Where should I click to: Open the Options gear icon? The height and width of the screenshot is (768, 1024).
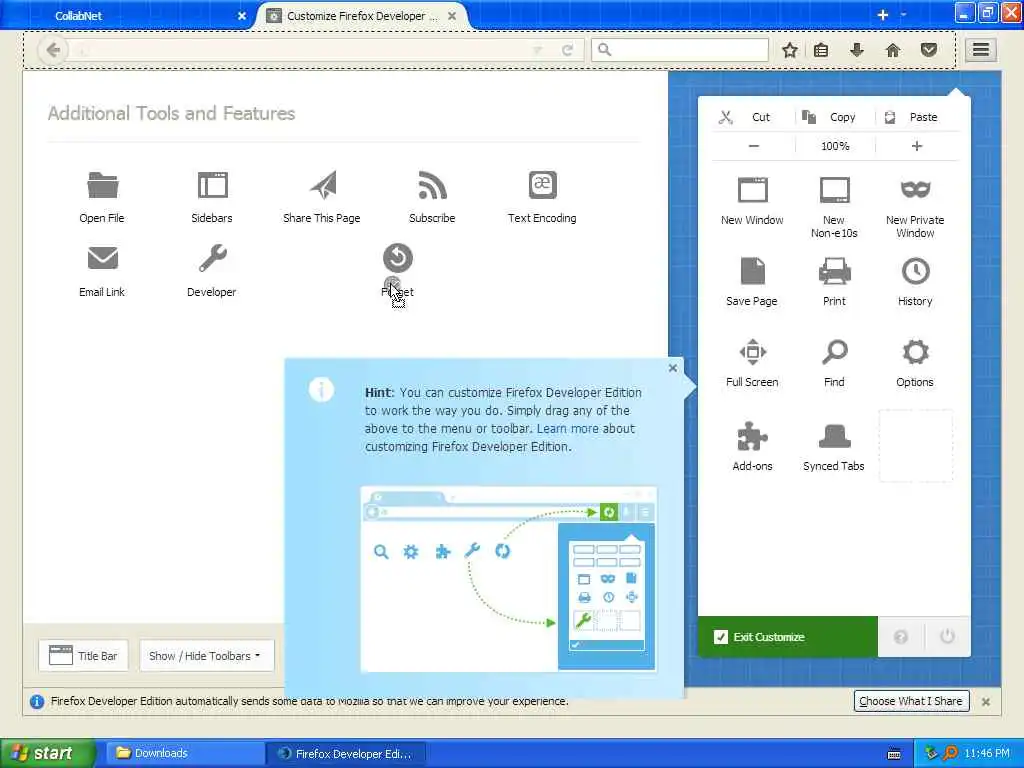point(916,352)
